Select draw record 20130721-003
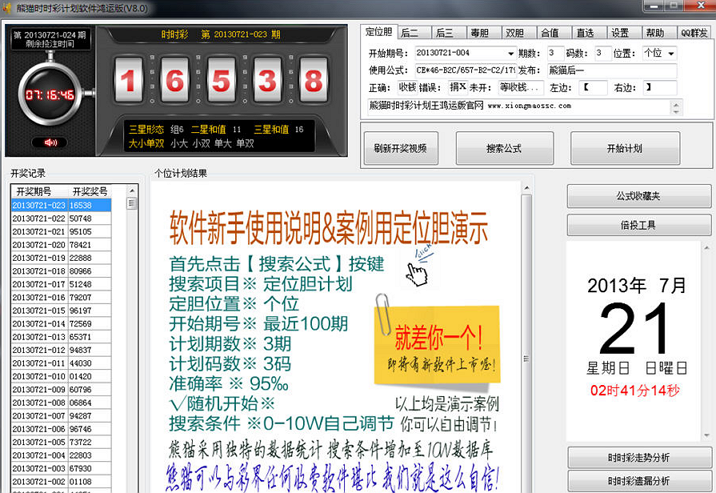716x493 pixels. (x=61, y=469)
